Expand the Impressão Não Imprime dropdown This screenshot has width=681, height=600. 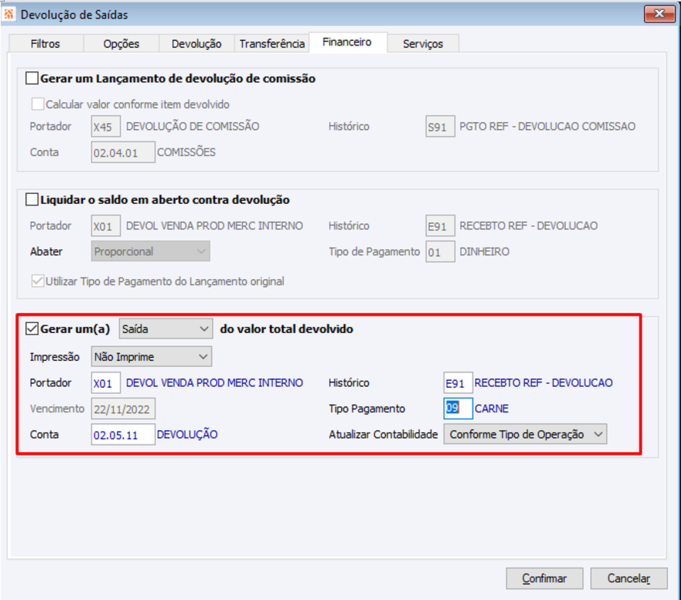coord(151,357)
